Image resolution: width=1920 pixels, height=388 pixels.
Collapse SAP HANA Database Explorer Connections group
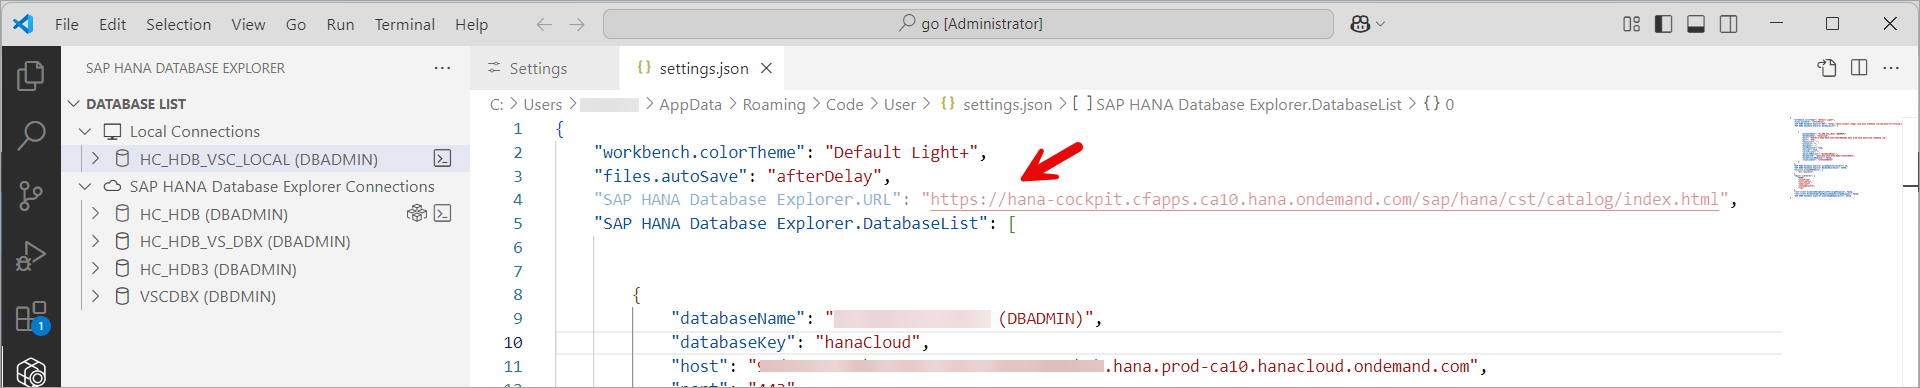(x=85, y=186)
